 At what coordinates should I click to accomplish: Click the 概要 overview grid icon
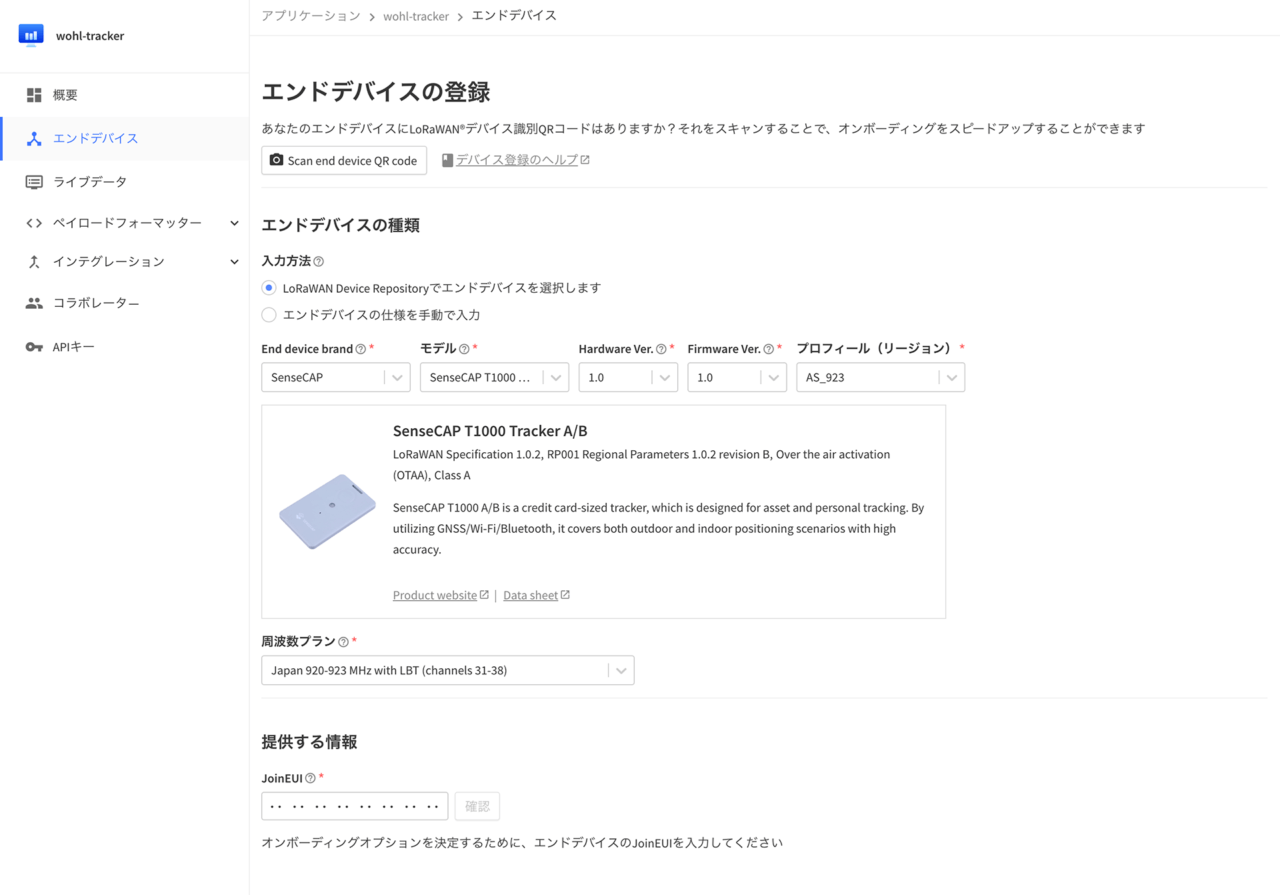tap(34, 95)
